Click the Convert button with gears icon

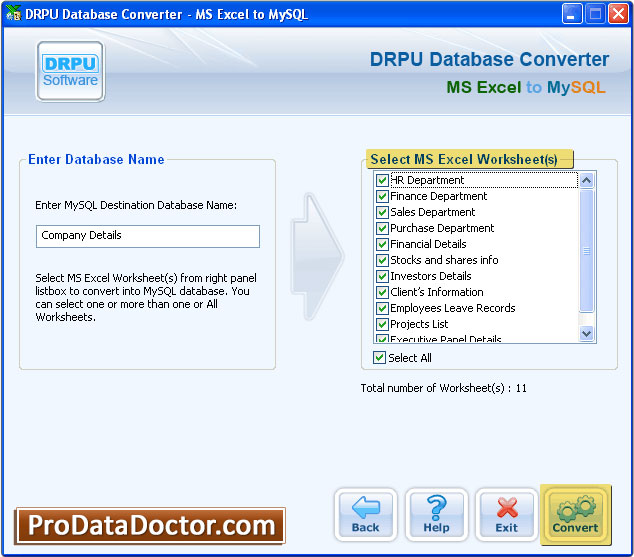pyautogui.click(x=575, y=514)
